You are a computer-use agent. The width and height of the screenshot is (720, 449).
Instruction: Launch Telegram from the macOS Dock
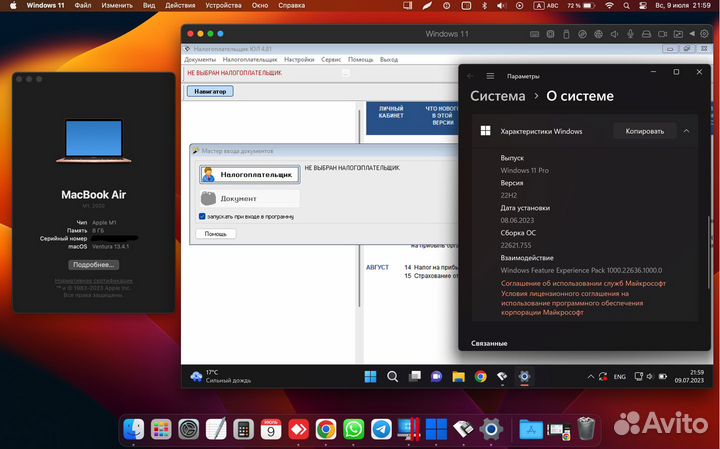tap(381, 429)
